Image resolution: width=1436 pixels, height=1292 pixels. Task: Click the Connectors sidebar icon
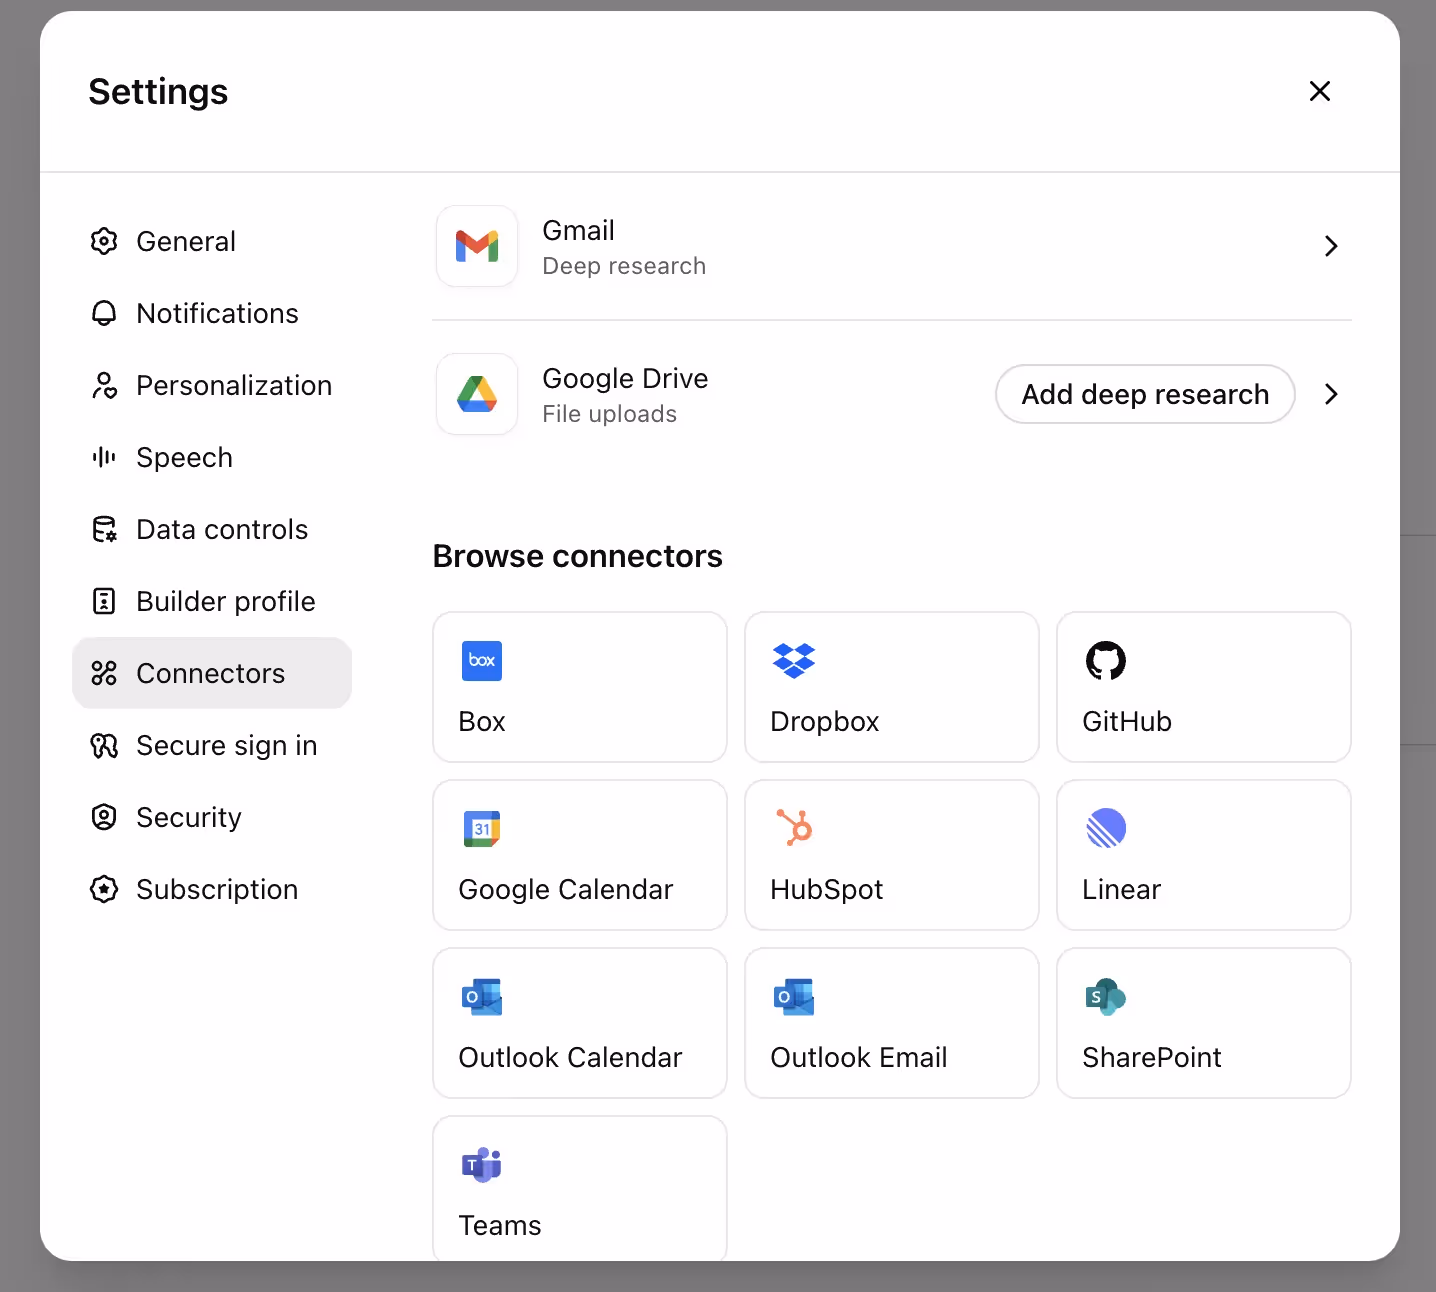[104, 673]
